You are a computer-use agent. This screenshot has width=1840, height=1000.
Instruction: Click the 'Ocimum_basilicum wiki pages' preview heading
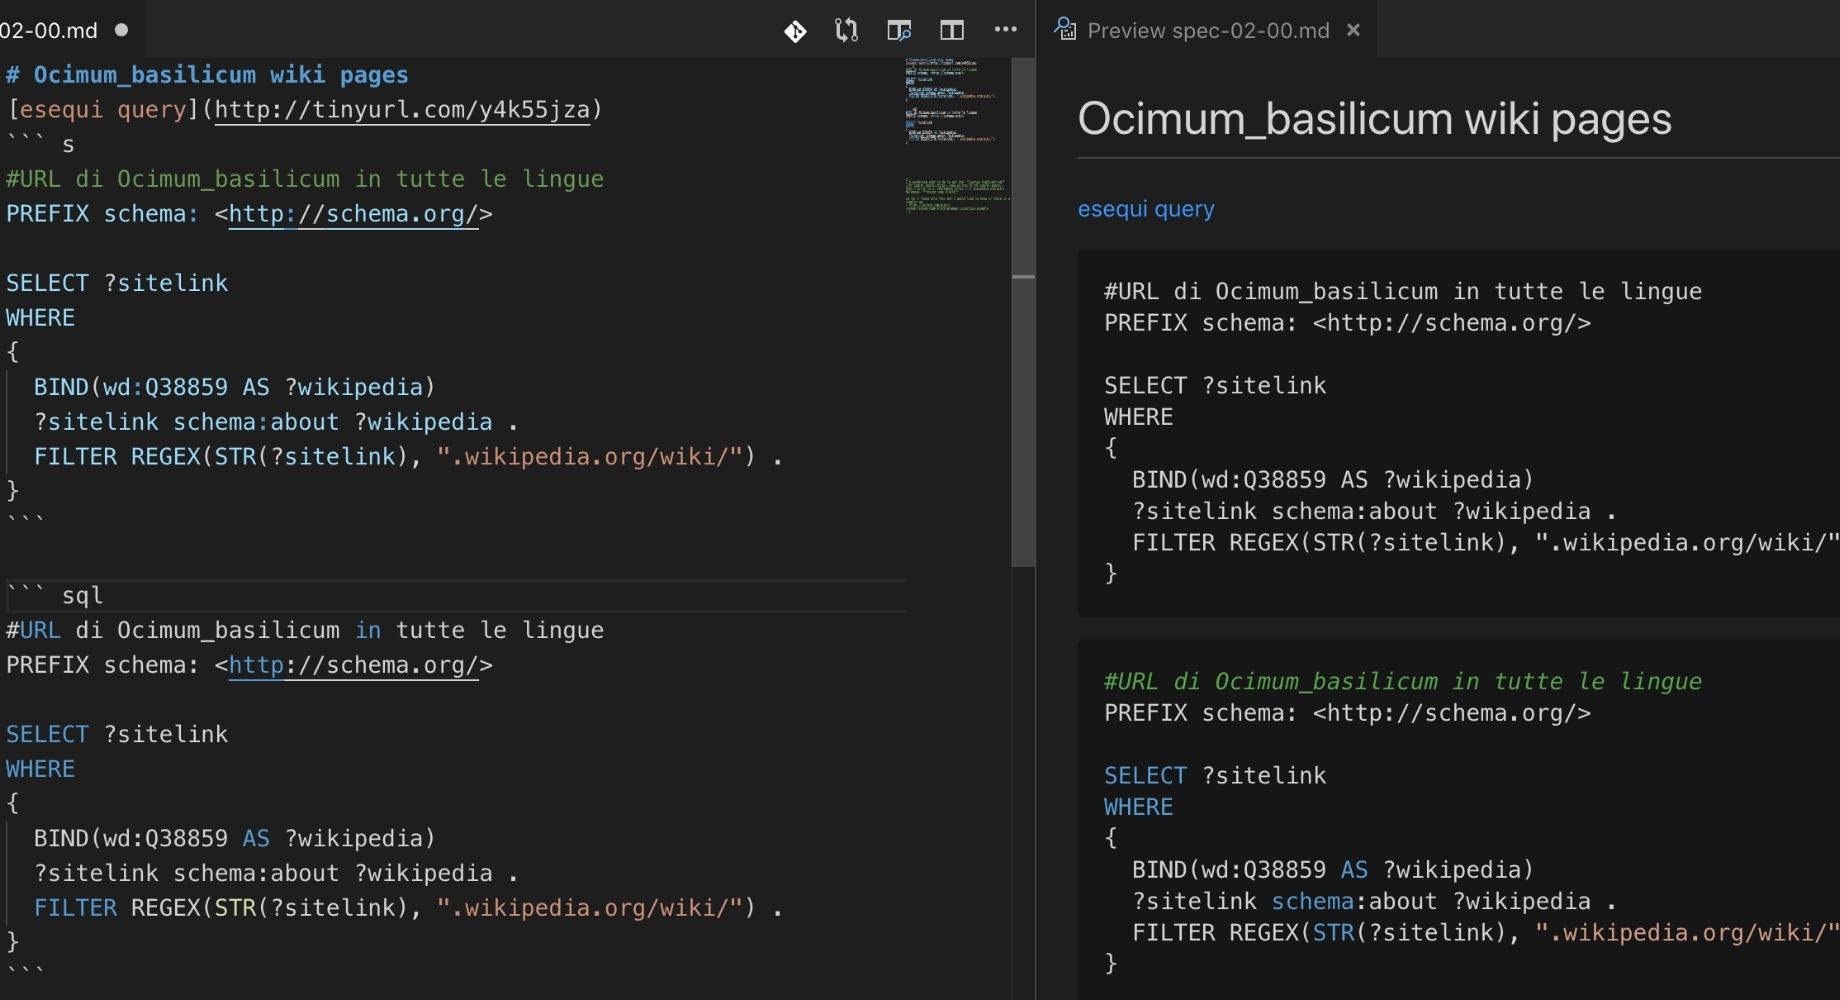point(1373,119)
